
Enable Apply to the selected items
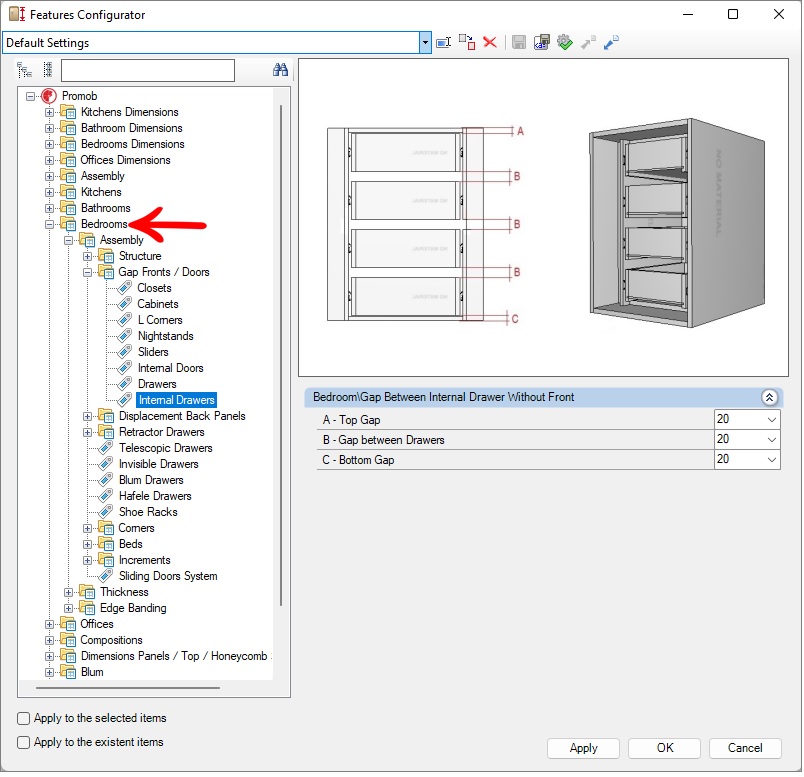[24, 718]
